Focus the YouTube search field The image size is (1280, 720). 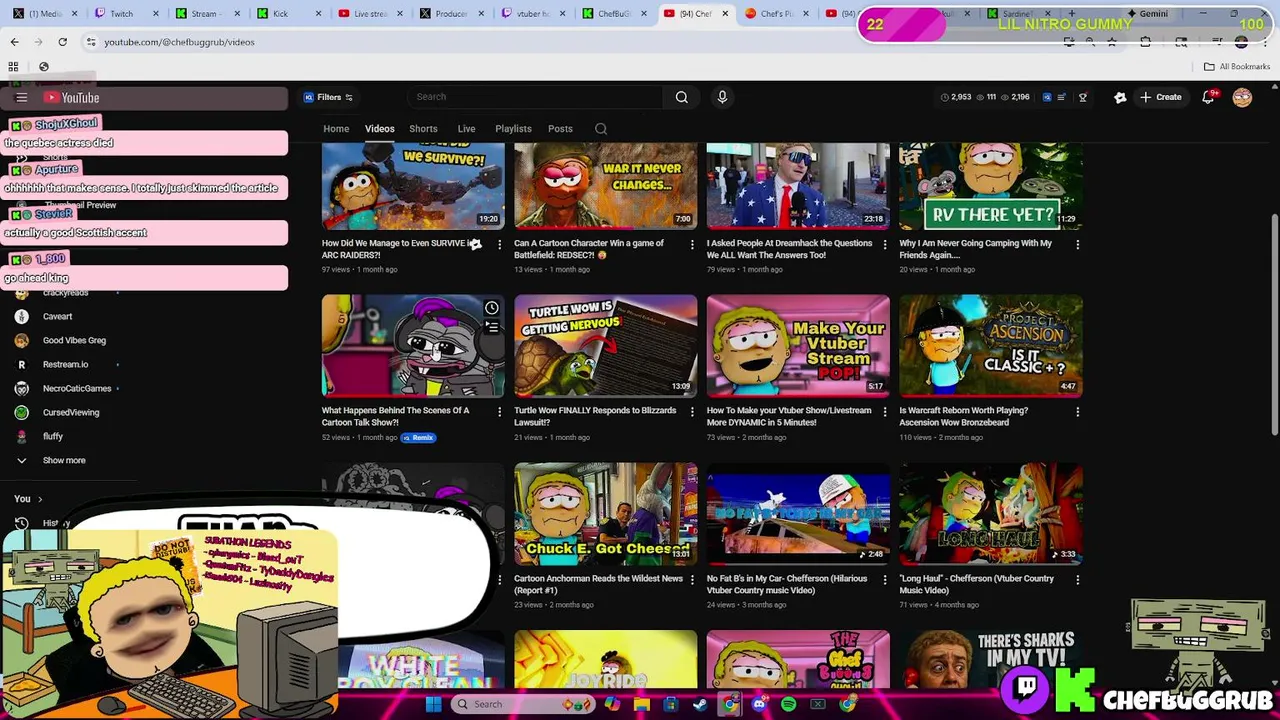point(535,97)
